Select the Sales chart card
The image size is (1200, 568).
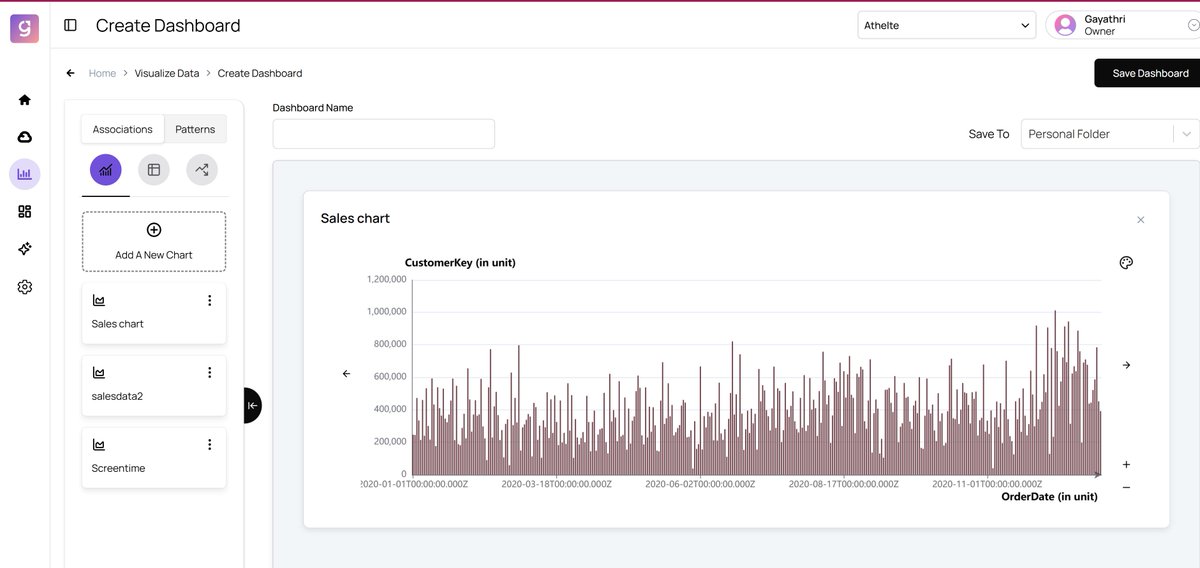[154, 313]
